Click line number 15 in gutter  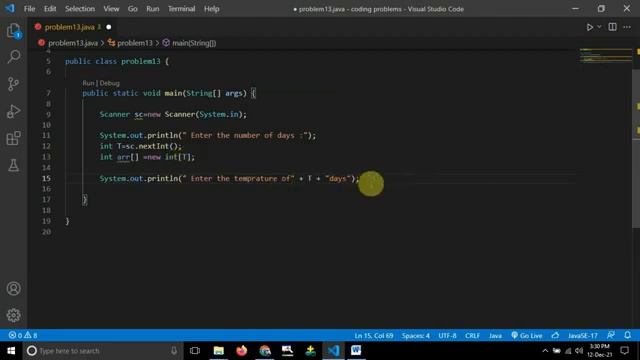[x=47, y=178]
